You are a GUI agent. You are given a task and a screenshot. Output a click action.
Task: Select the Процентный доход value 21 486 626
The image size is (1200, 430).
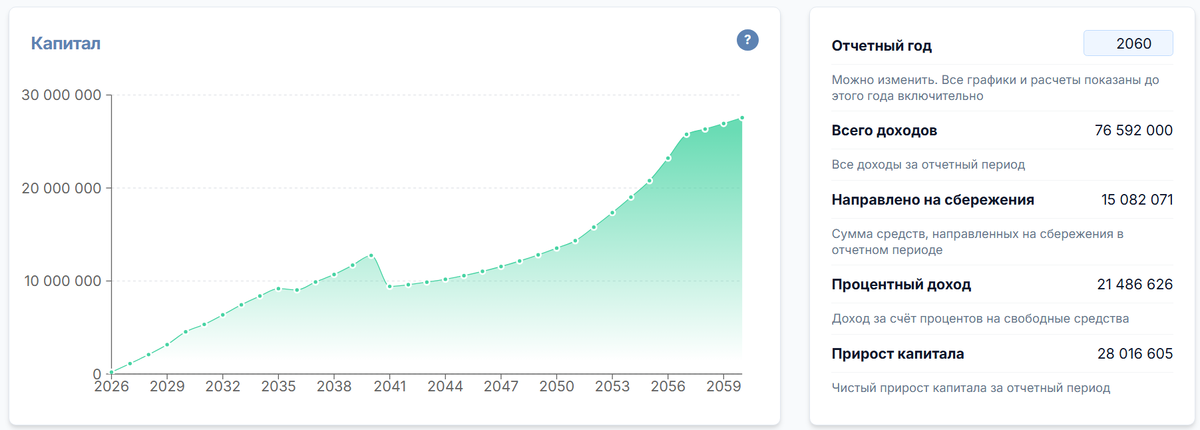[1134, 285]
